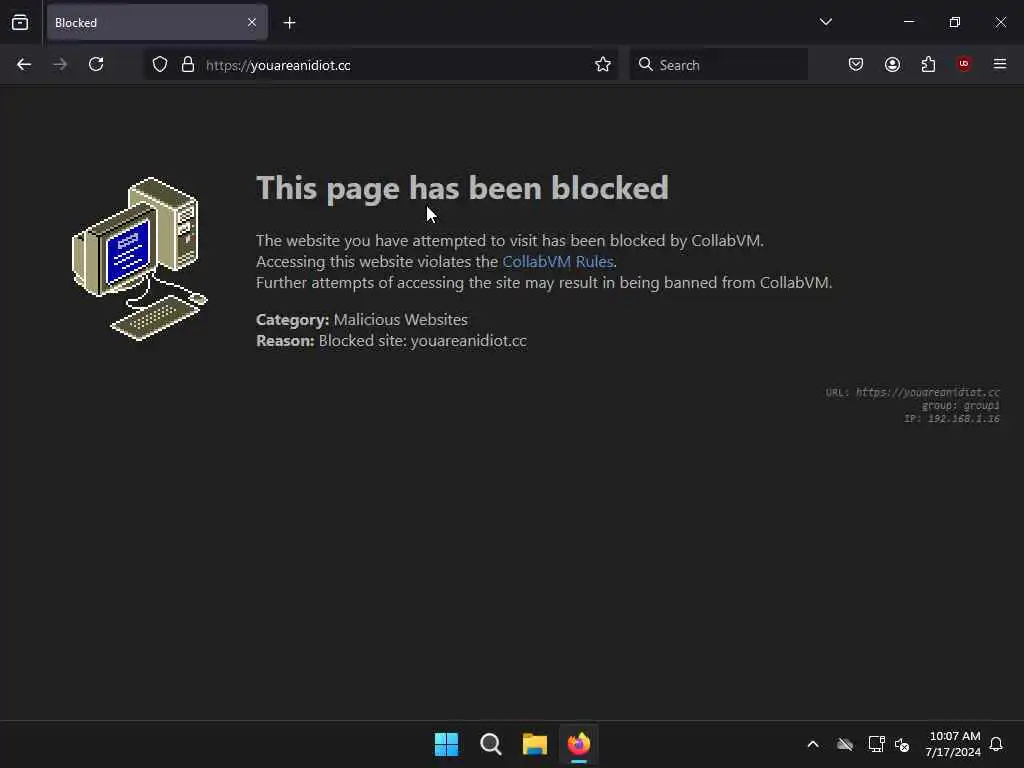The image size is (1024, 768).
Task: Click the IP 192.168.1.16 line
Action: click(x=952, y=419)
